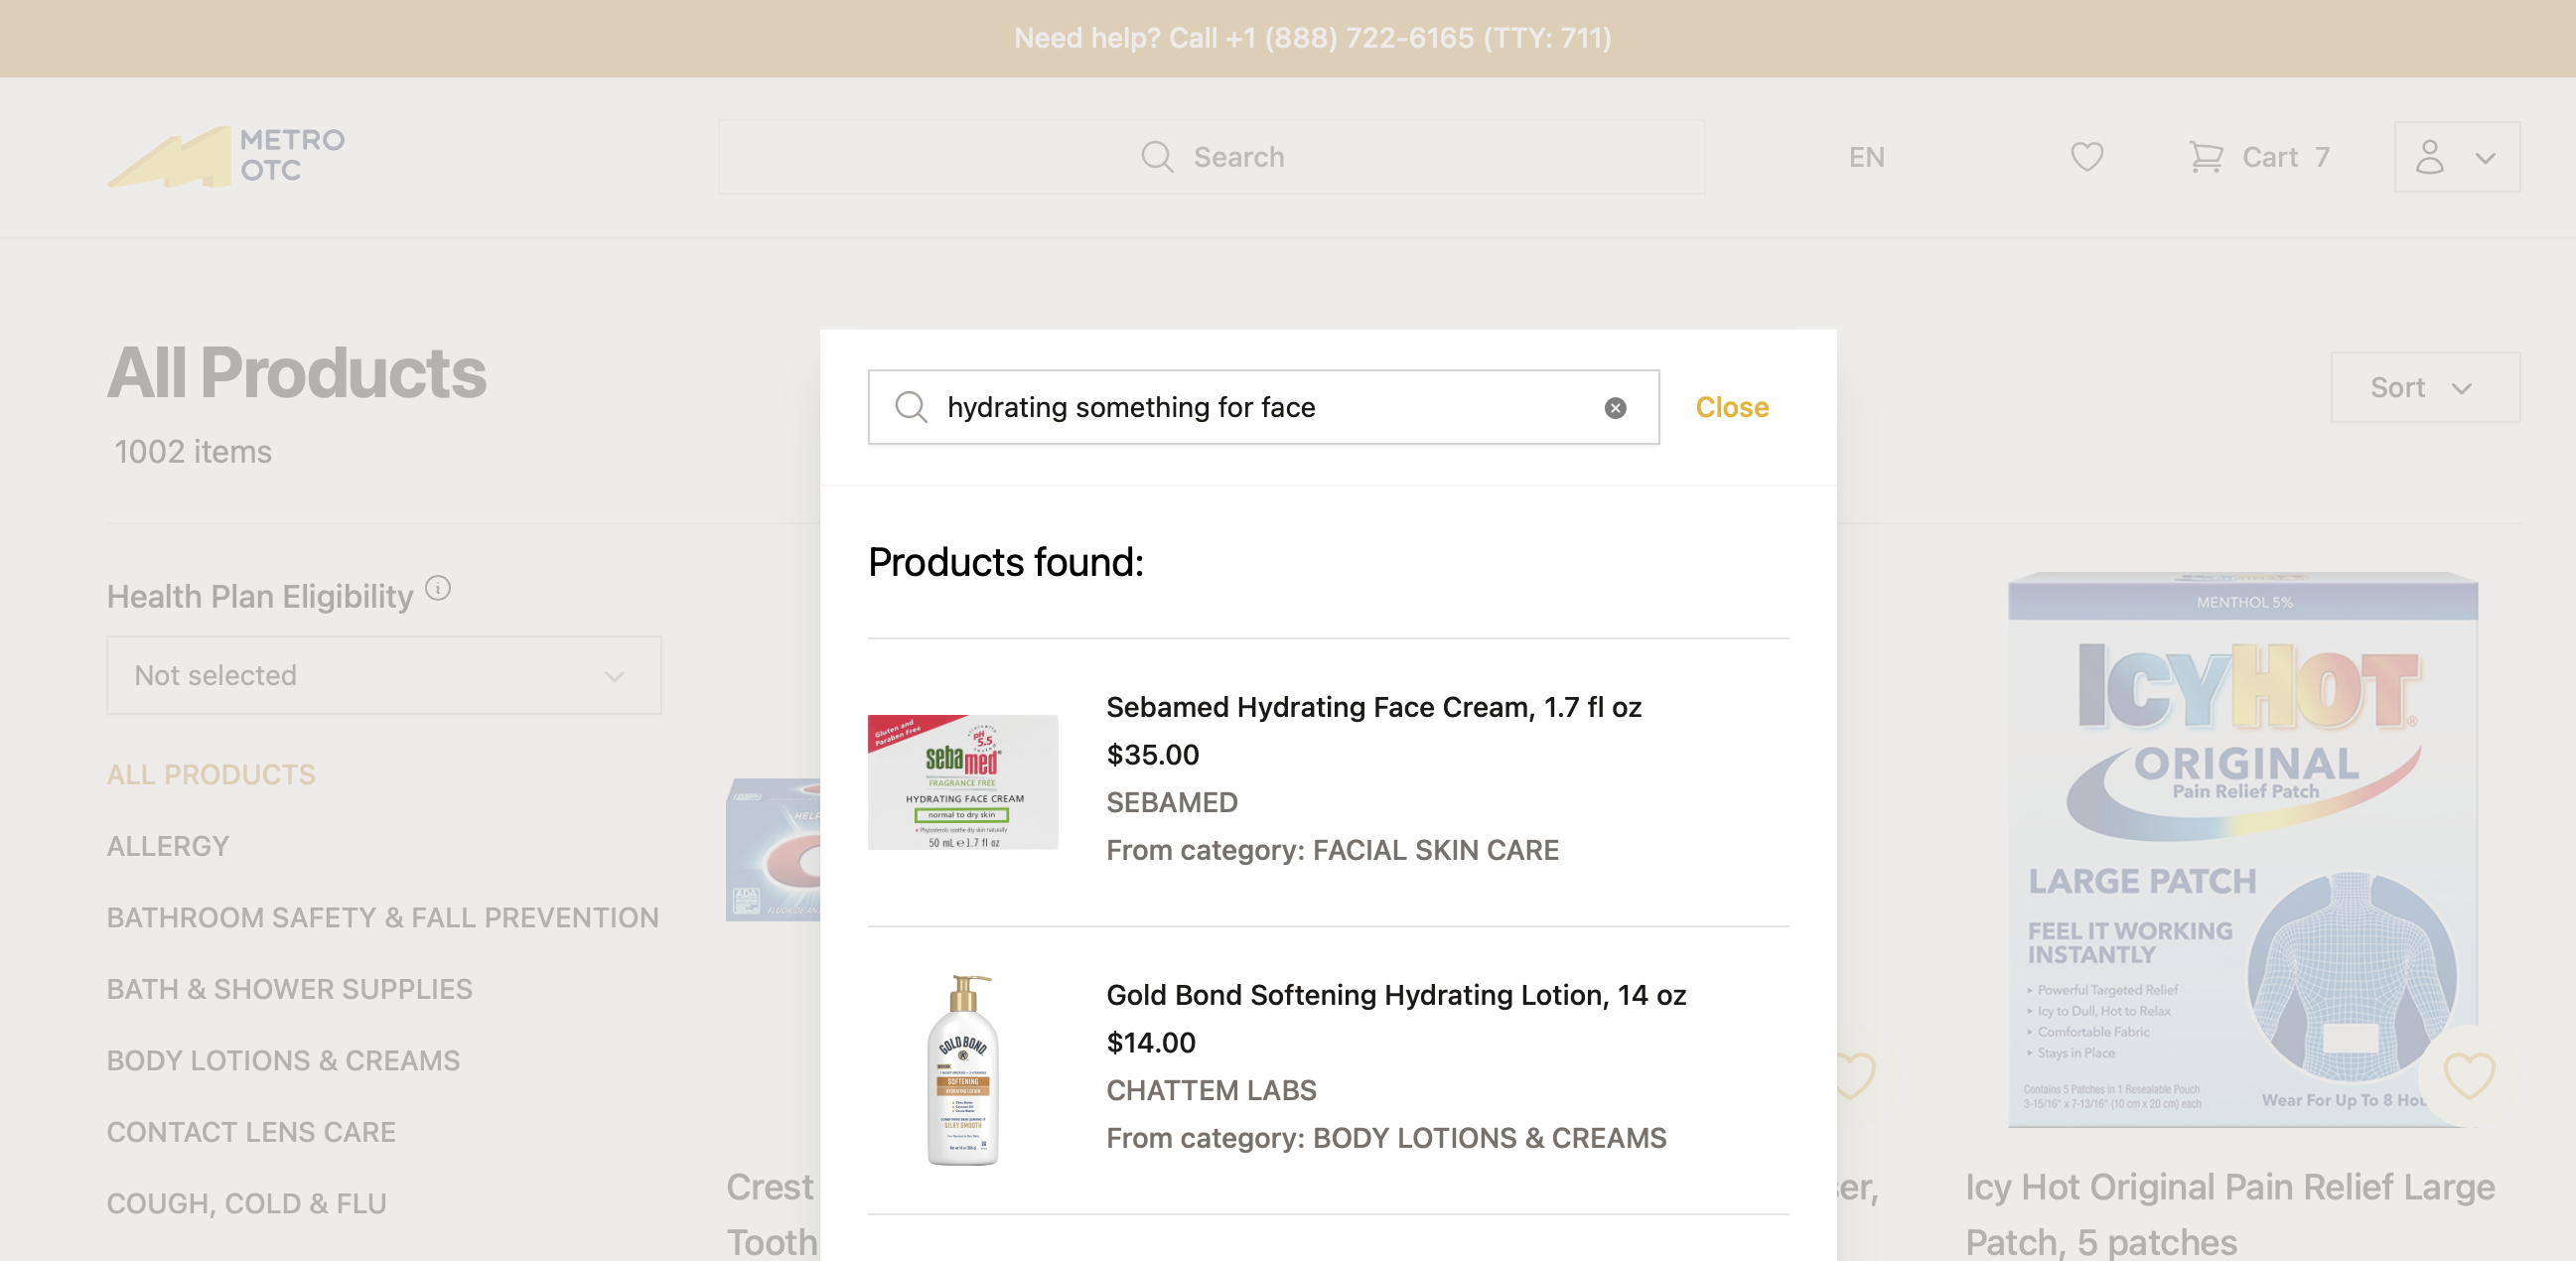This screenshot has height=1261, width=2576.
Task: Expand the account menu chevron
Action: (x=2484, y=157)
